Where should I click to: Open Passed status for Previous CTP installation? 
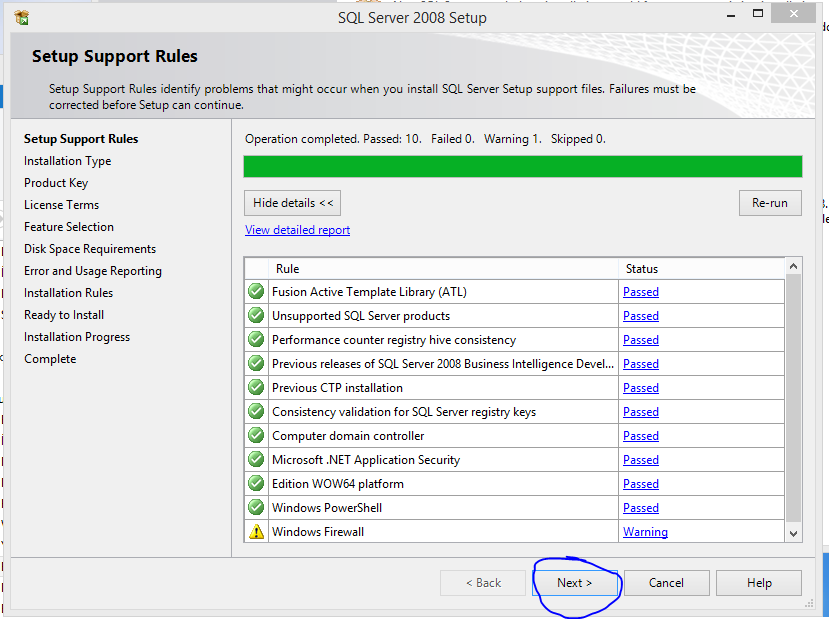coord(641,387)
